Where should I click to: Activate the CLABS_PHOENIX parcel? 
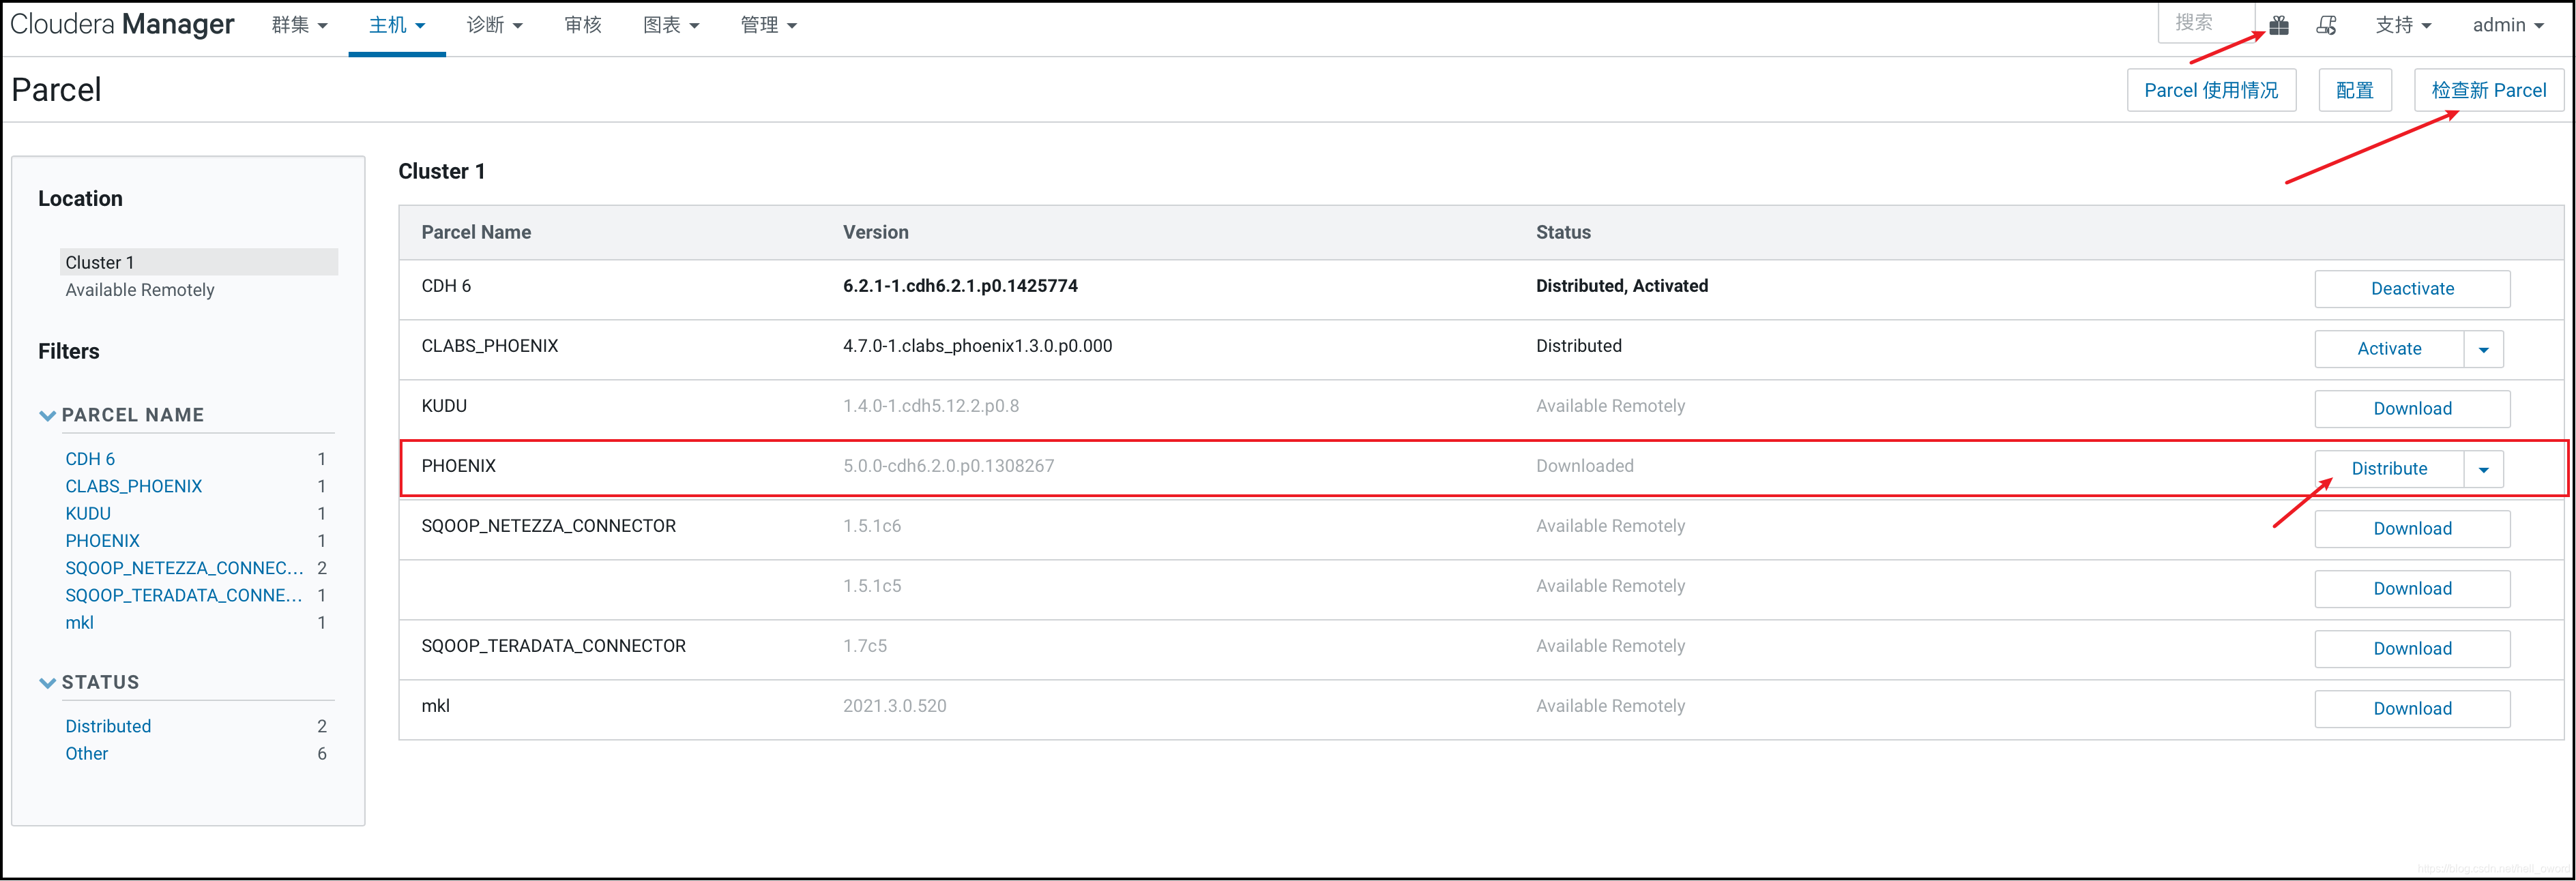click(x=2389, y=349)
